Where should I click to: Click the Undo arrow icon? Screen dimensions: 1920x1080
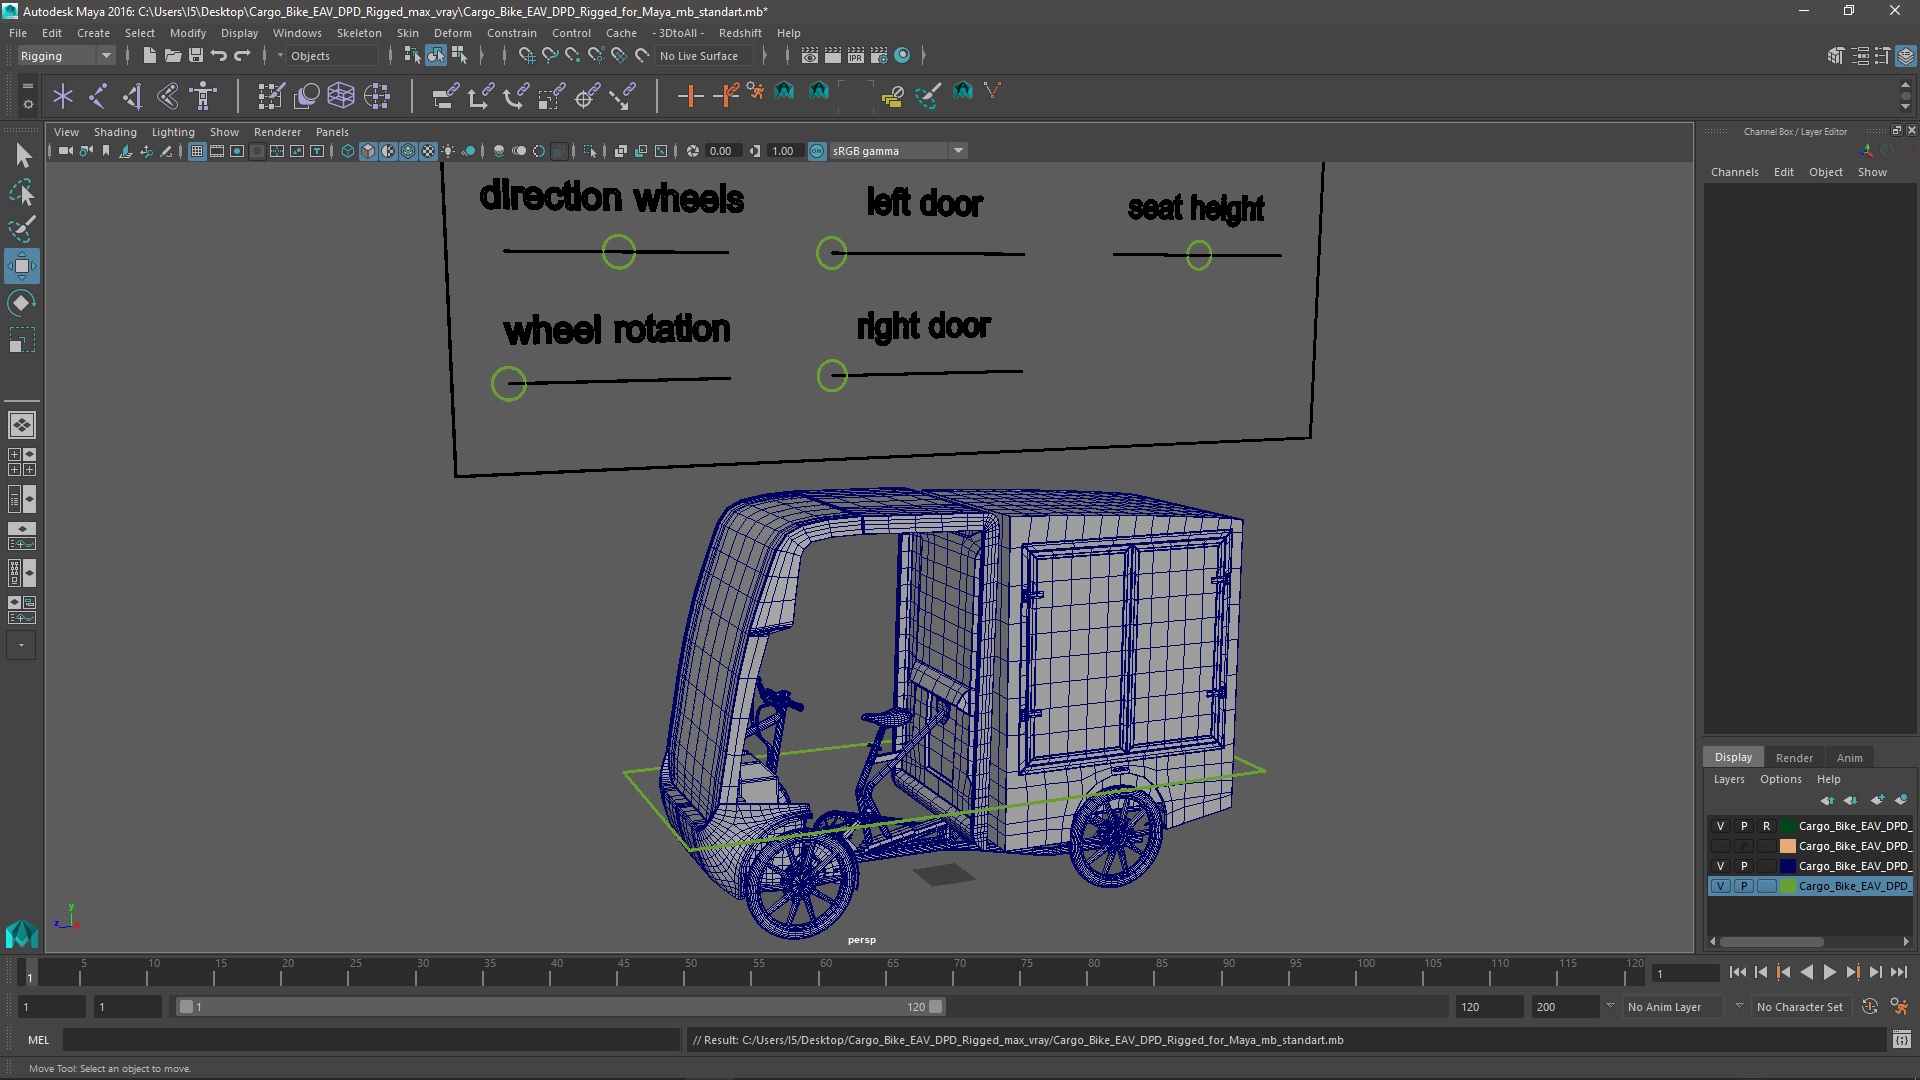(219, 56)
